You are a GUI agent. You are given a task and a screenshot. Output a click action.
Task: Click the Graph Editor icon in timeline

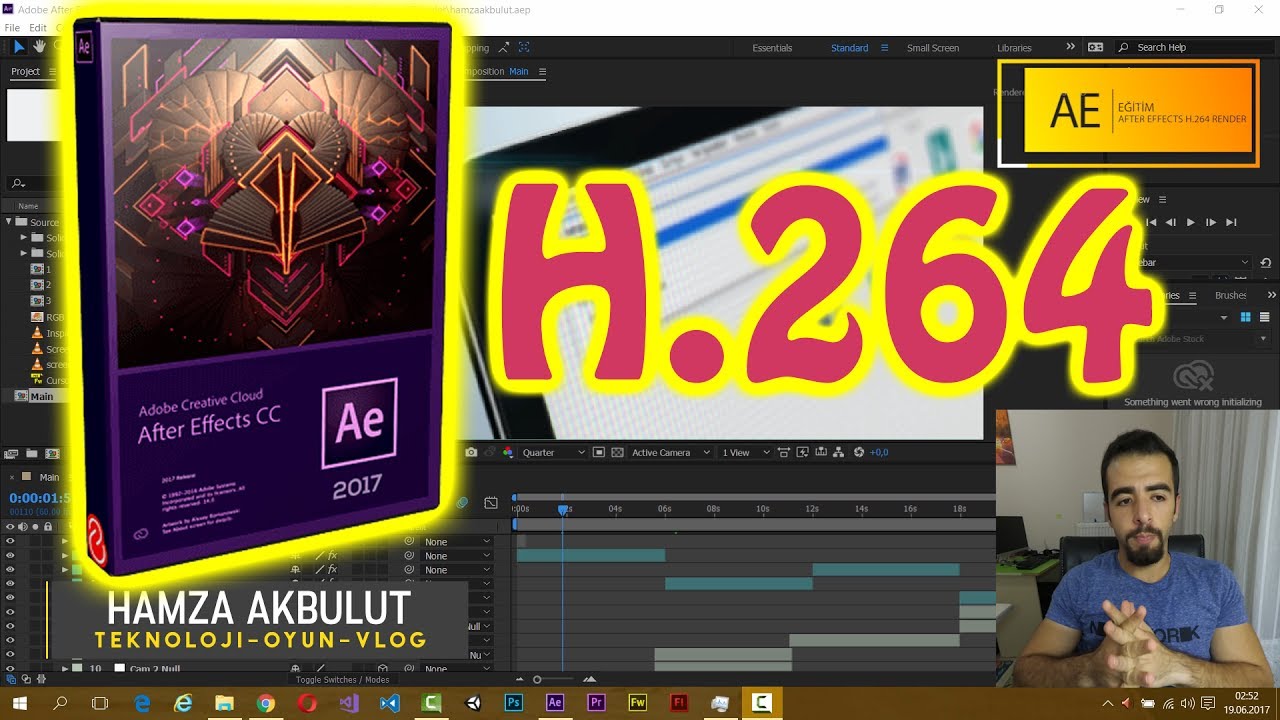coord(490,502)
